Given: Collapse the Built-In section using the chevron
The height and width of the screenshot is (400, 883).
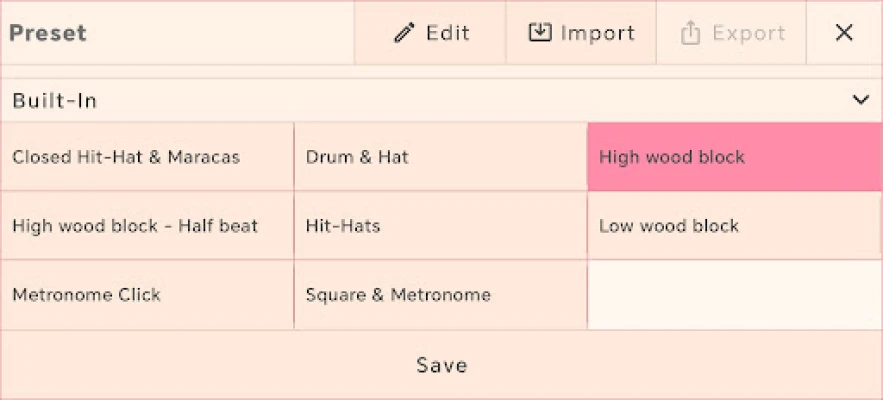Looking at the screenshot, I should coord(860,100).
